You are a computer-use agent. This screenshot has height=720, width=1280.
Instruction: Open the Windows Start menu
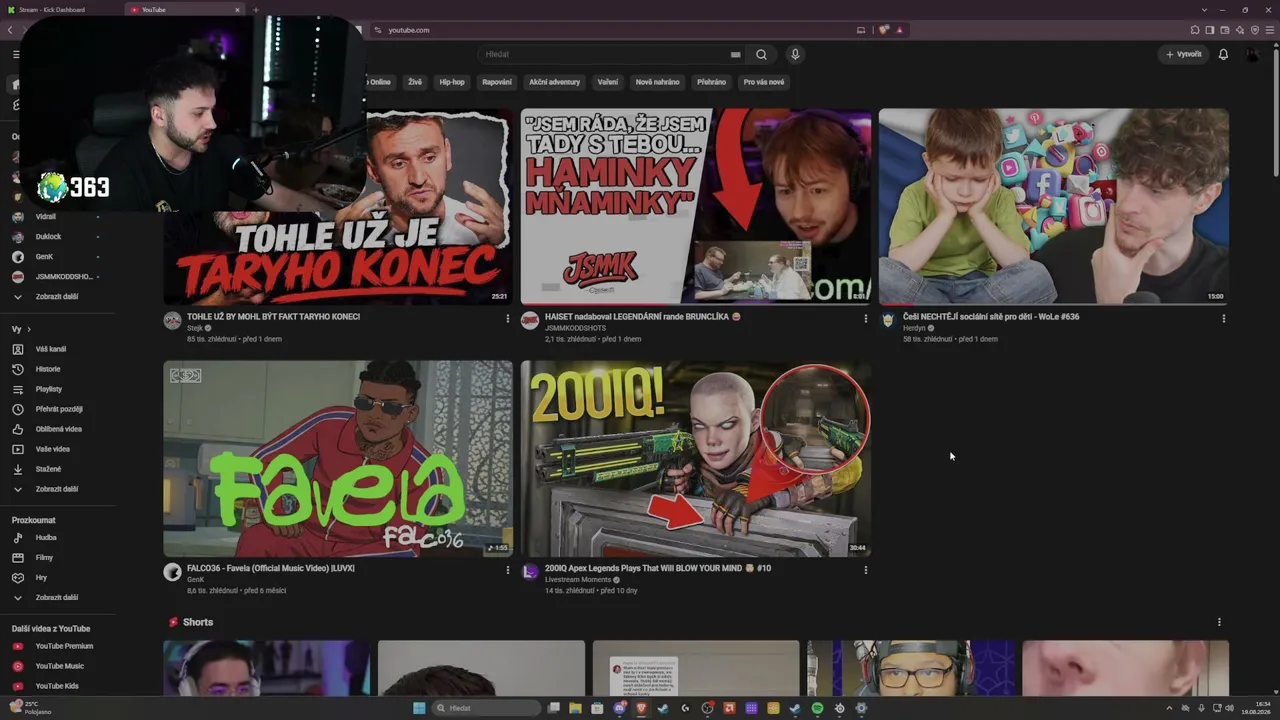point(419,708)
